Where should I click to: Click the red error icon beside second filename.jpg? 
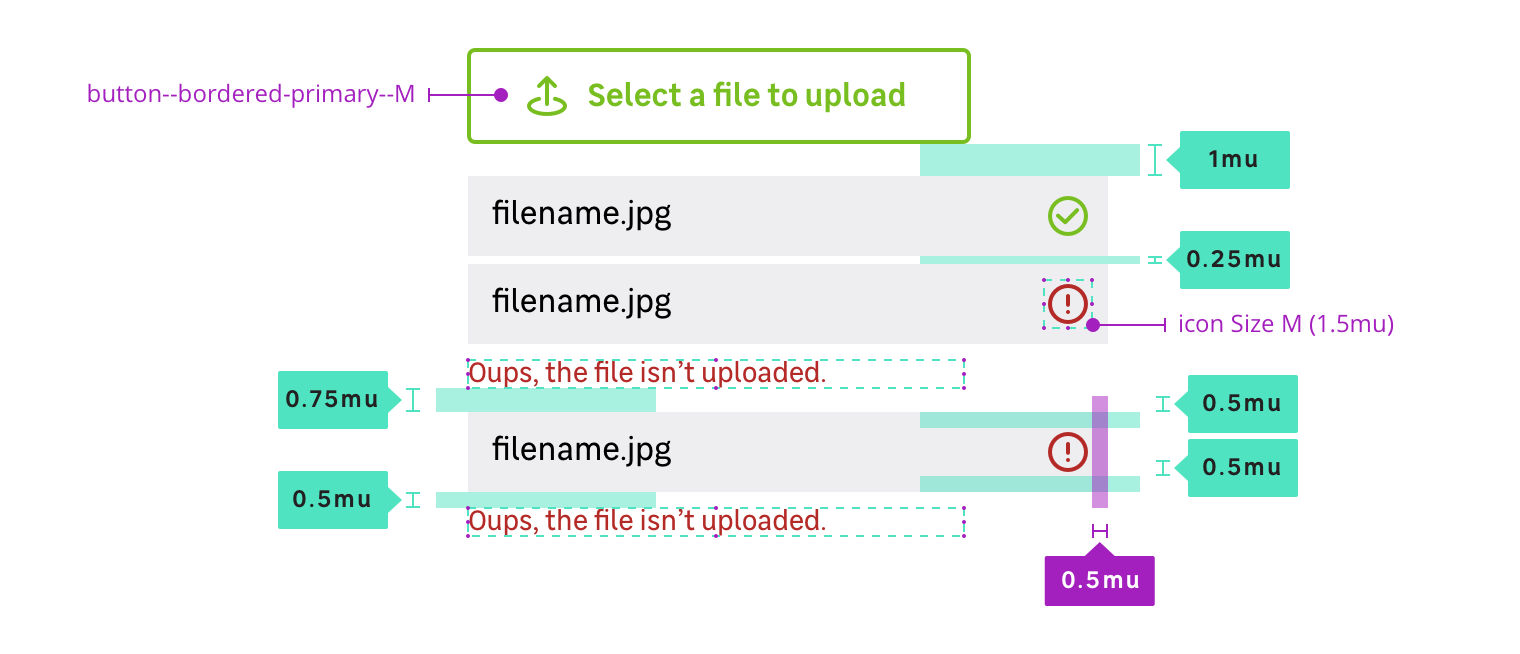[1067, 303]
